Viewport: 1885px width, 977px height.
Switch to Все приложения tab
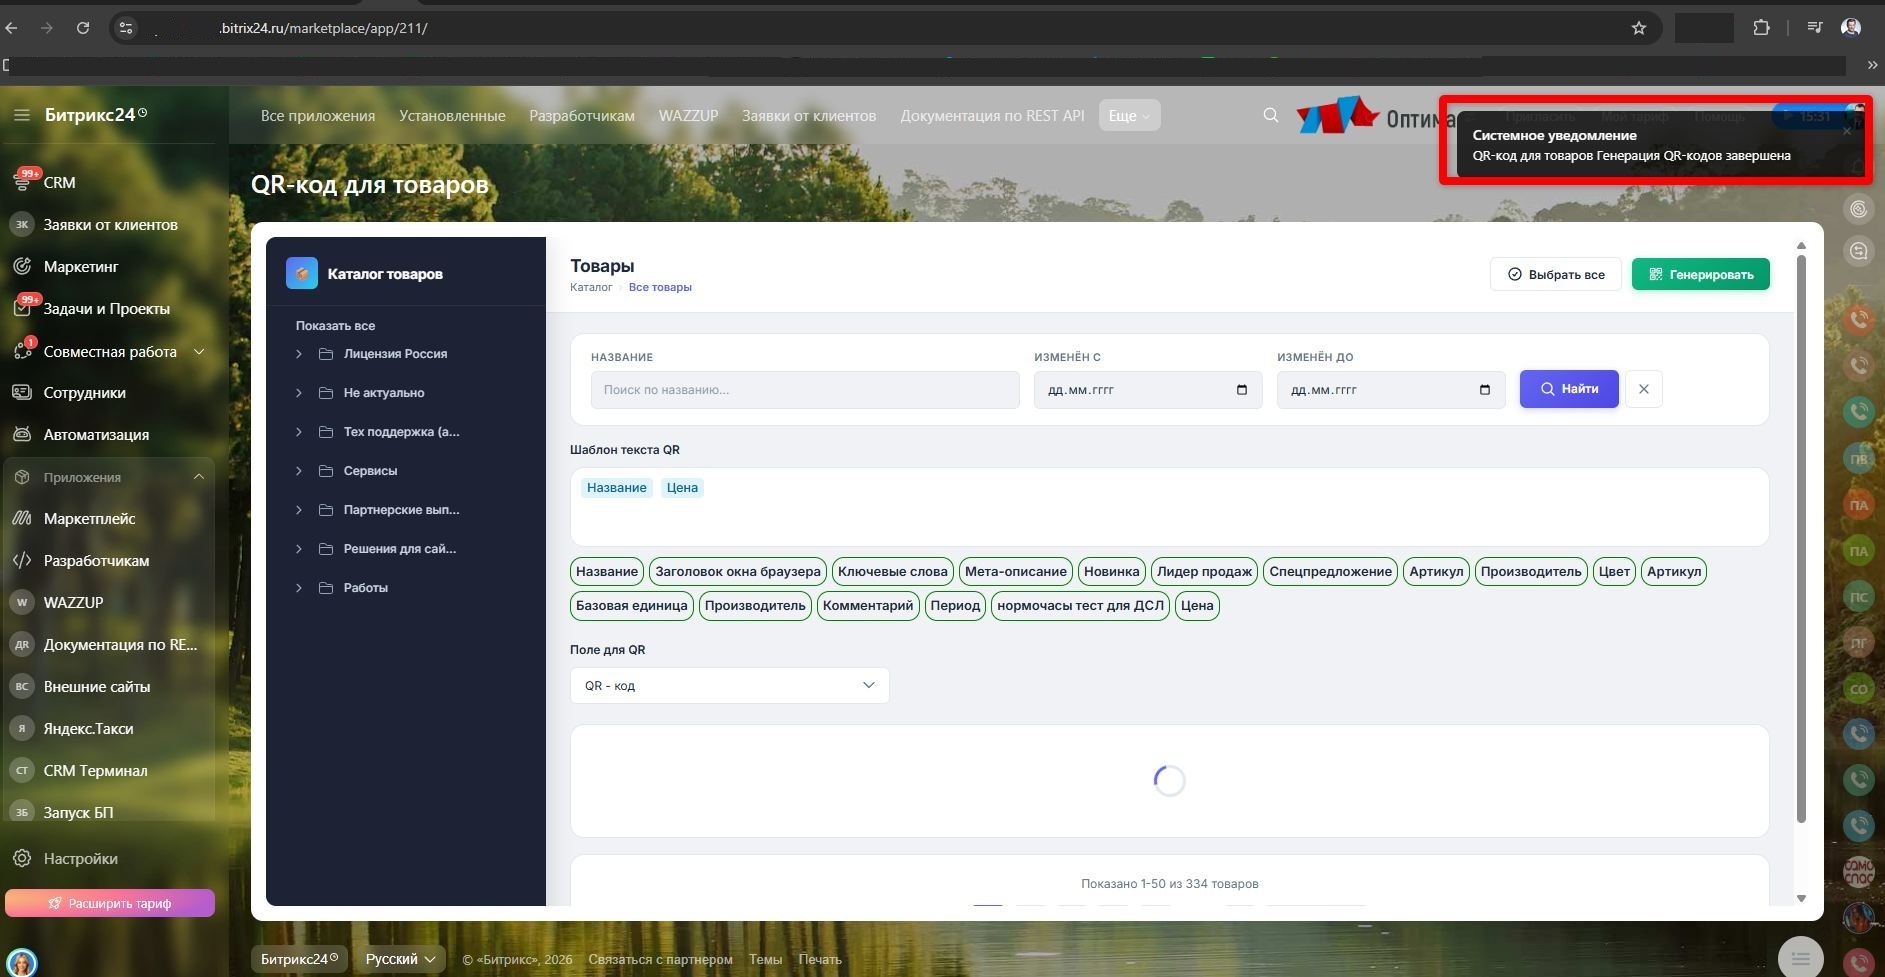[x=318, y=116]
